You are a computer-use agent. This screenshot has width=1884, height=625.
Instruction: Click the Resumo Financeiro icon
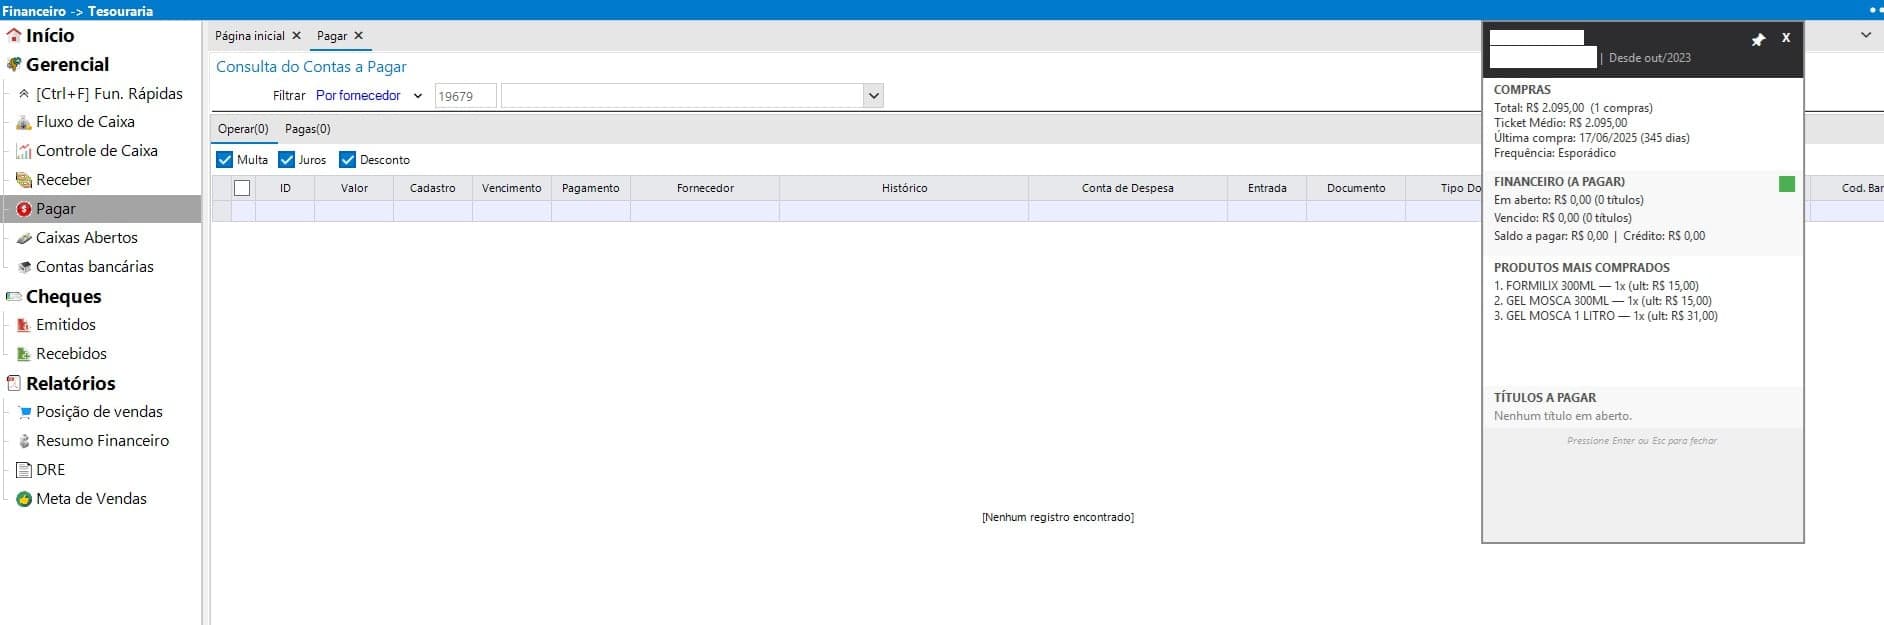click(24, 441)
